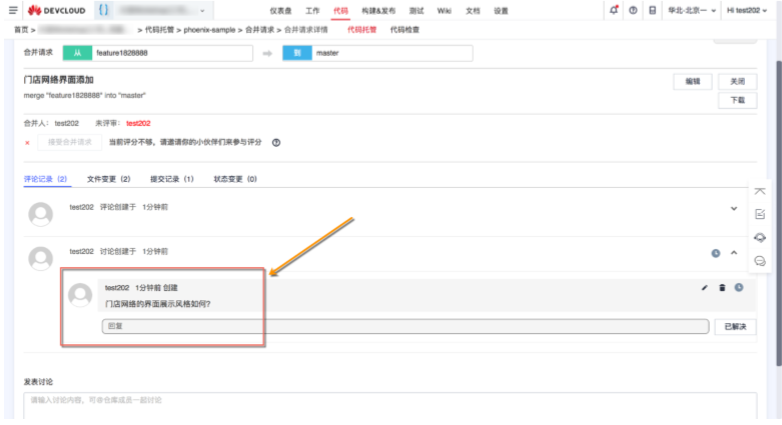The width and height of the screenshot is (782, 425).
Task: Click the 已解决 resolved button
Action: point(736,327)
